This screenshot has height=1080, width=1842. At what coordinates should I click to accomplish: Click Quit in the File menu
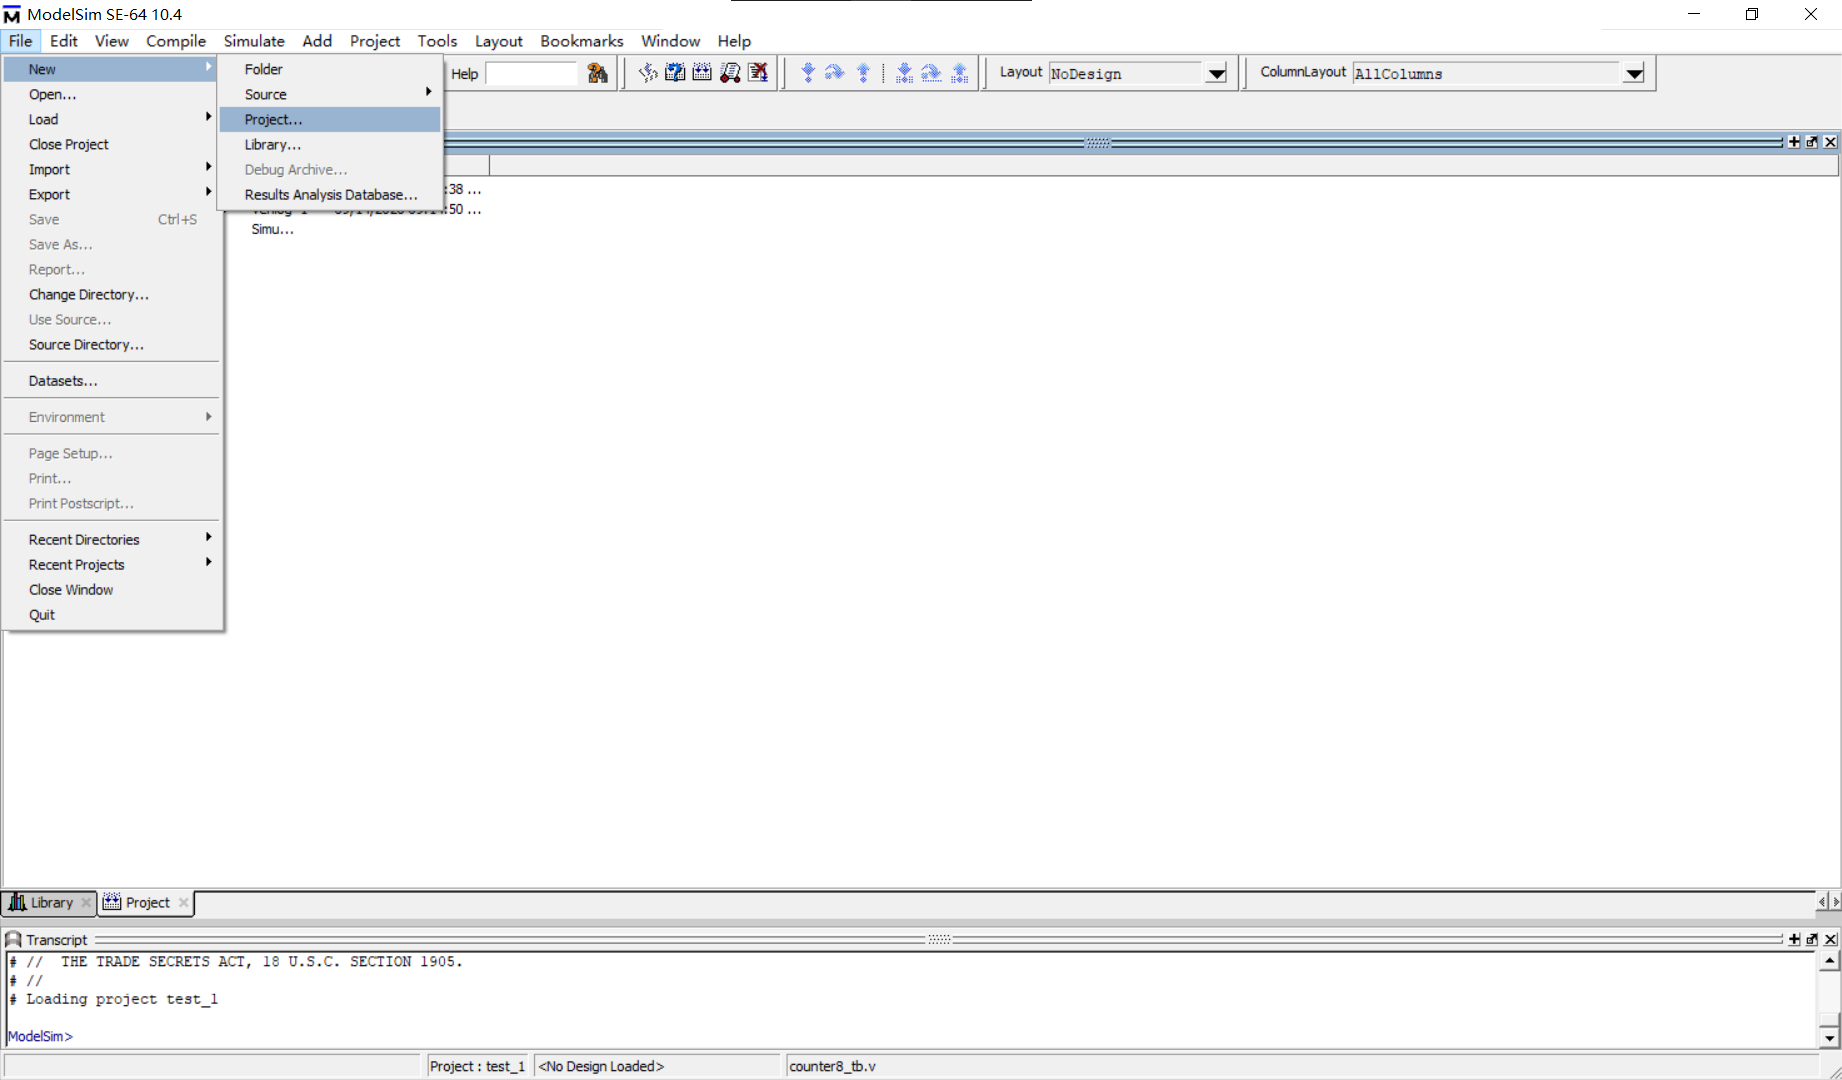(x=112, y=614)
